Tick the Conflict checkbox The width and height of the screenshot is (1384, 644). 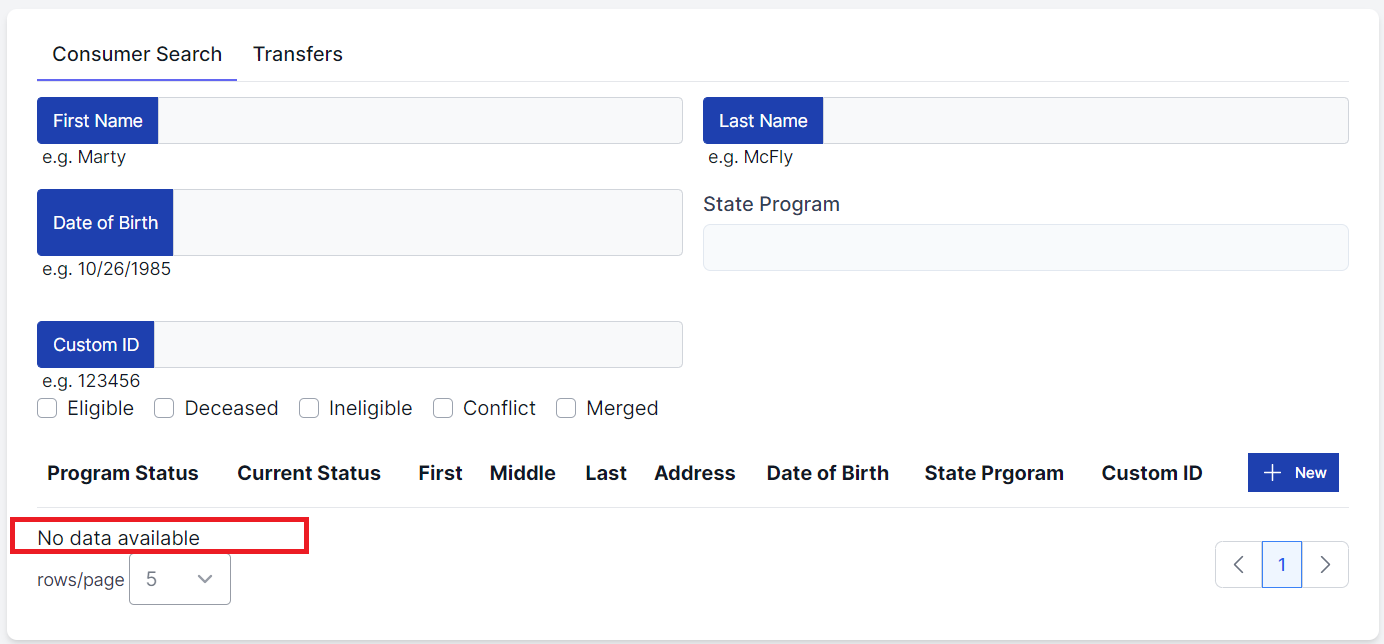[x=443, y=408]
